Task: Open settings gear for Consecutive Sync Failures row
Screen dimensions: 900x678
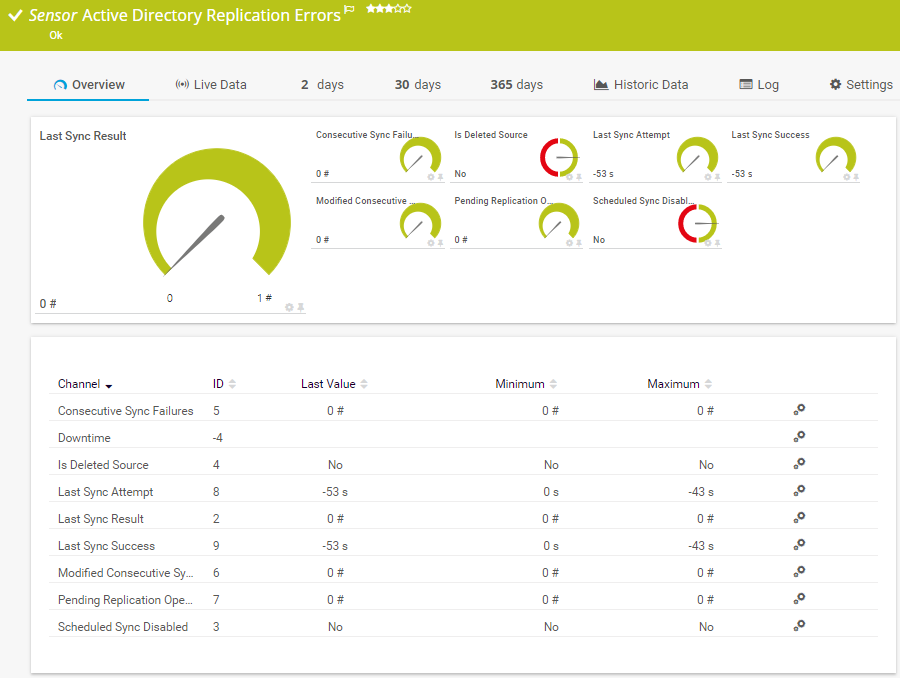Action: (x=799, y=410)
